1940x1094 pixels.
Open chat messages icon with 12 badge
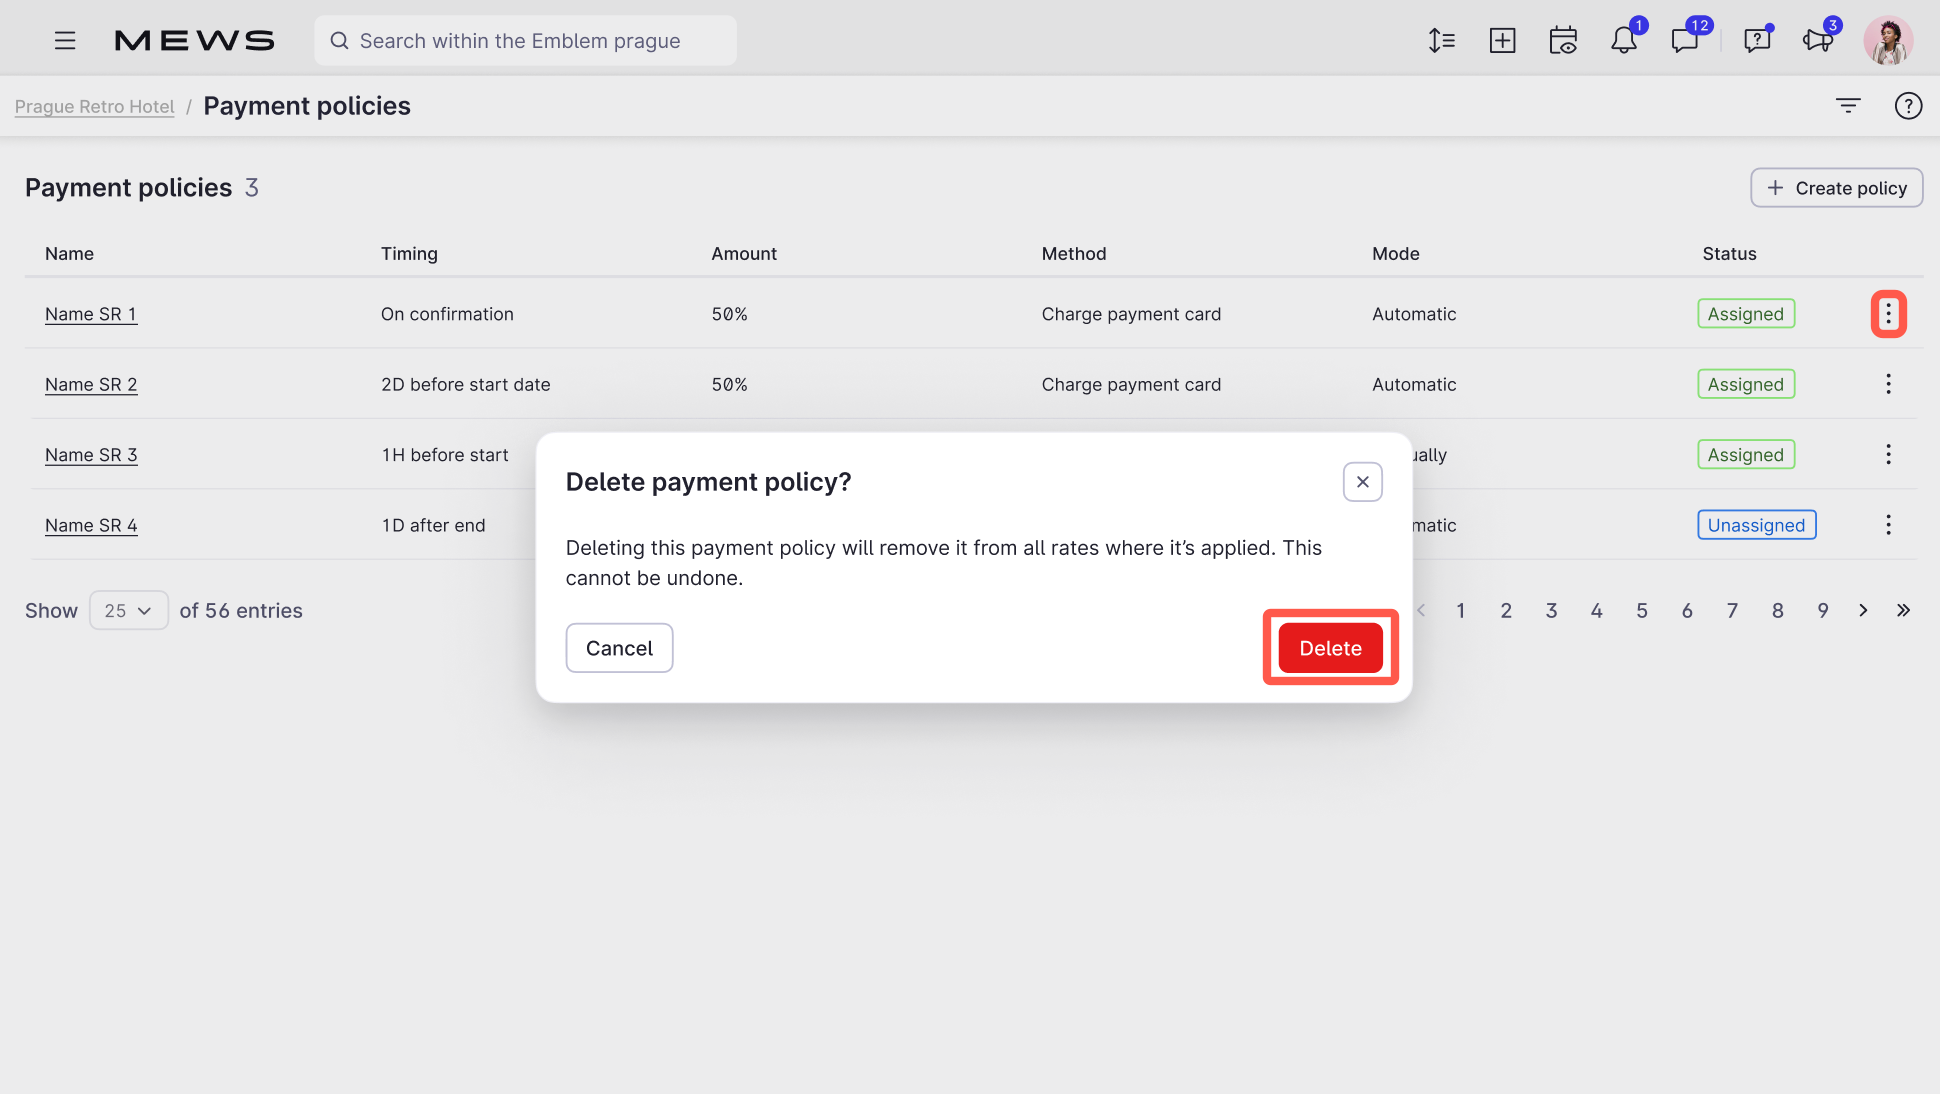click(x=1686, y=40)
